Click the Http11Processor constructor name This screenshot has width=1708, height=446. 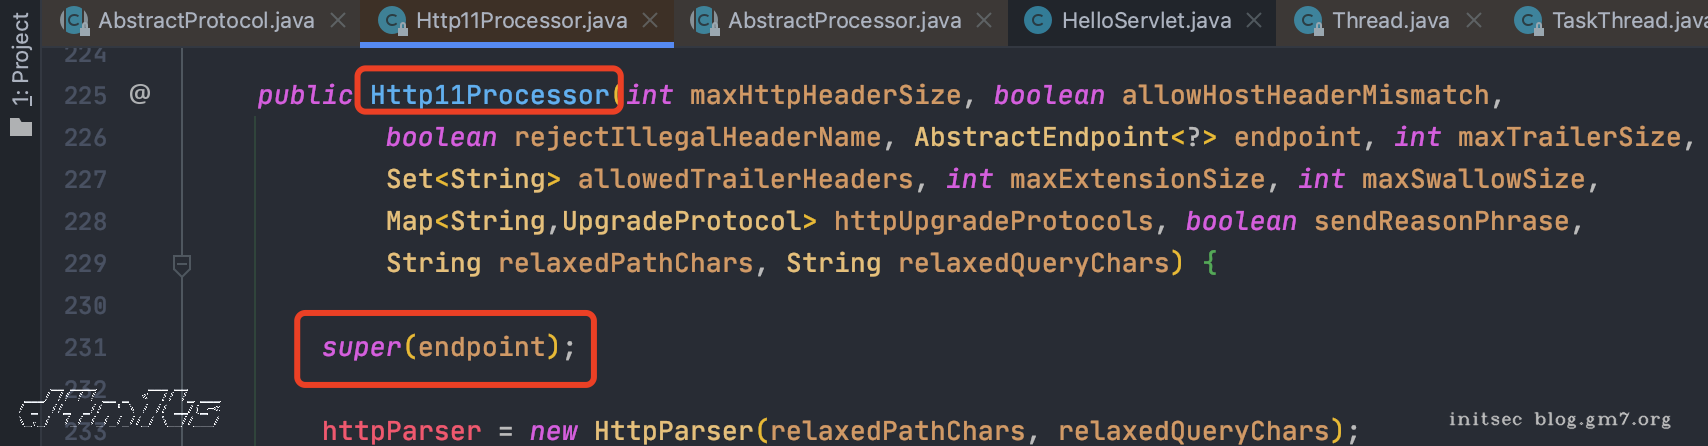[489, 95]
